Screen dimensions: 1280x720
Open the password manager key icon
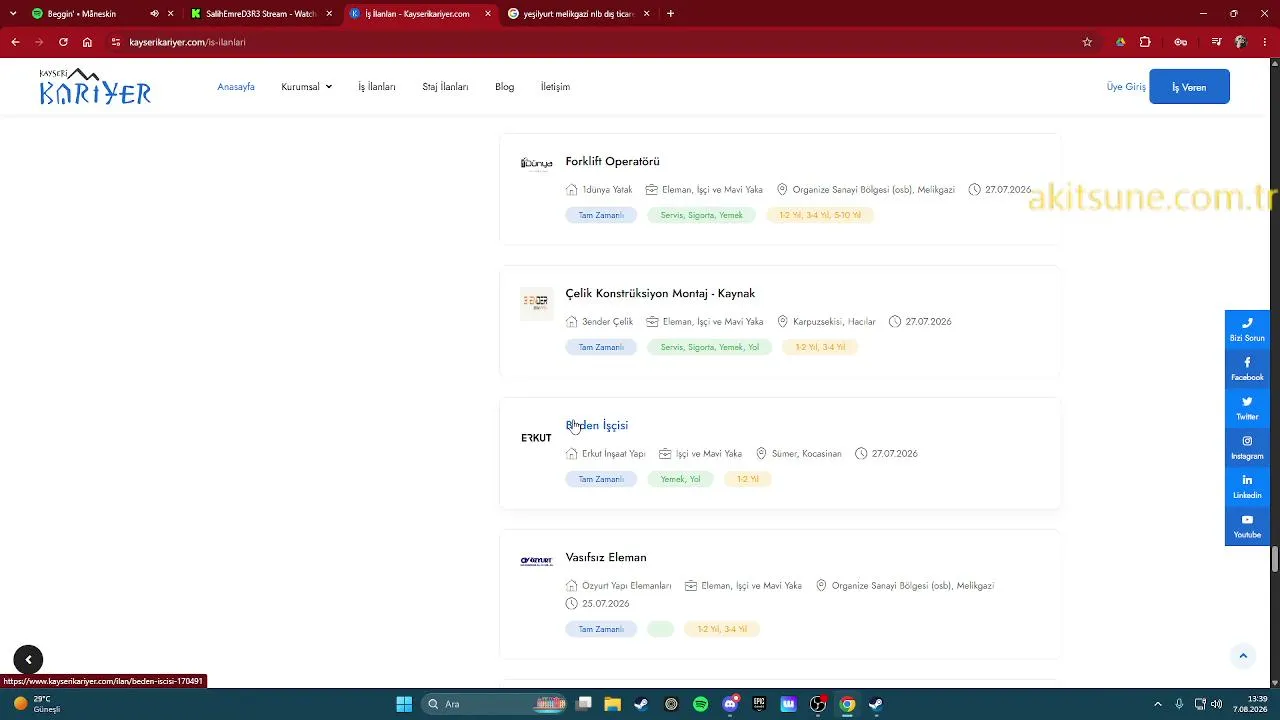pos(1180,42)
